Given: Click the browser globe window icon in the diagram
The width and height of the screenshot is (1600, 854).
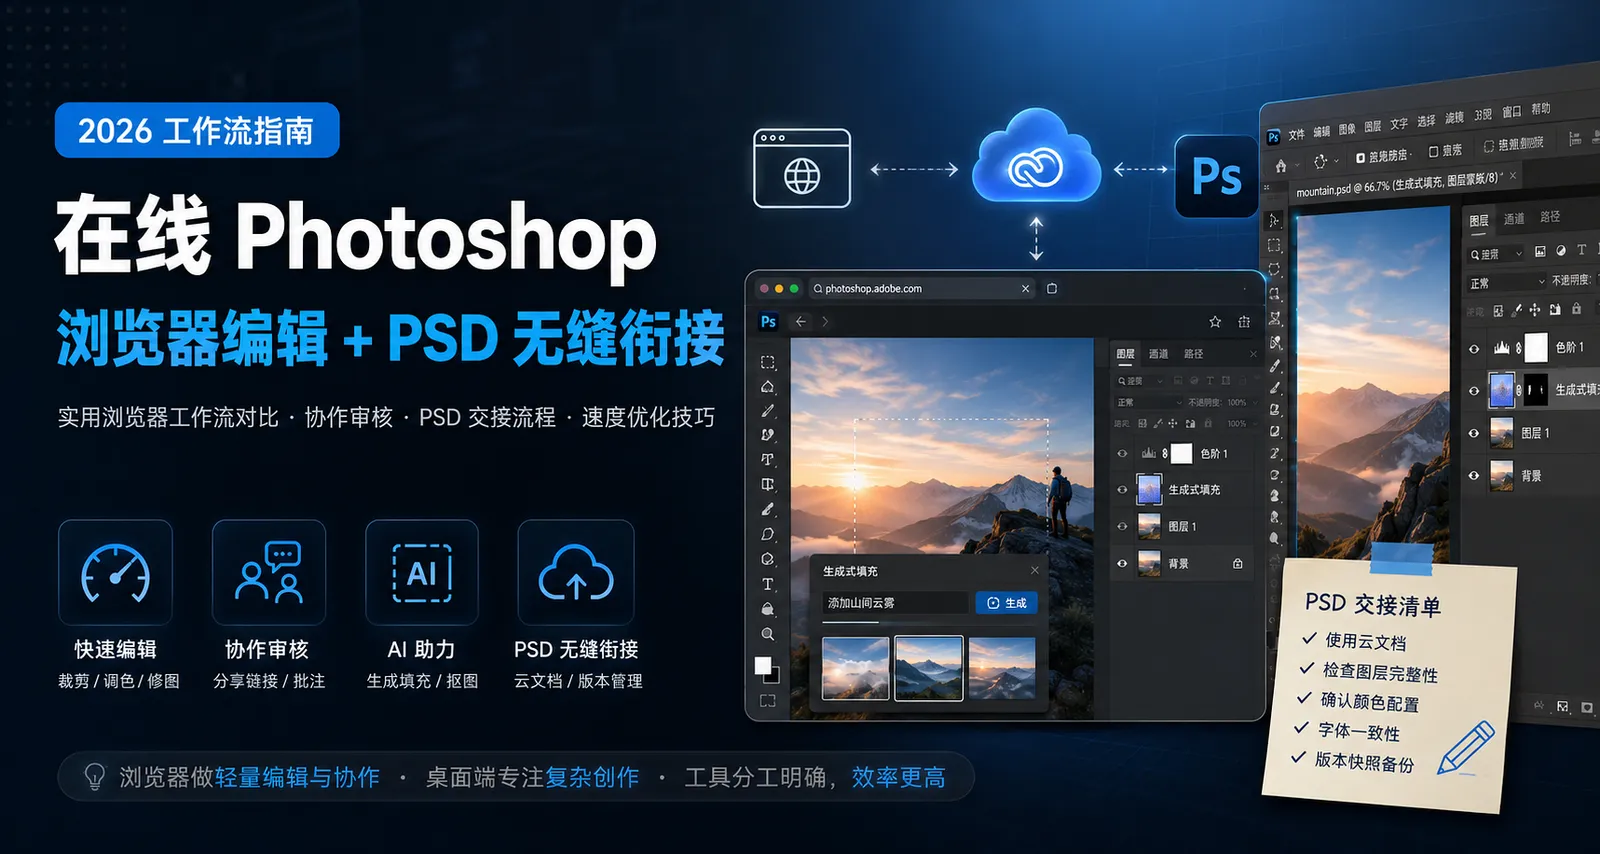Looking at the screenshot, I should click(802, 168).
